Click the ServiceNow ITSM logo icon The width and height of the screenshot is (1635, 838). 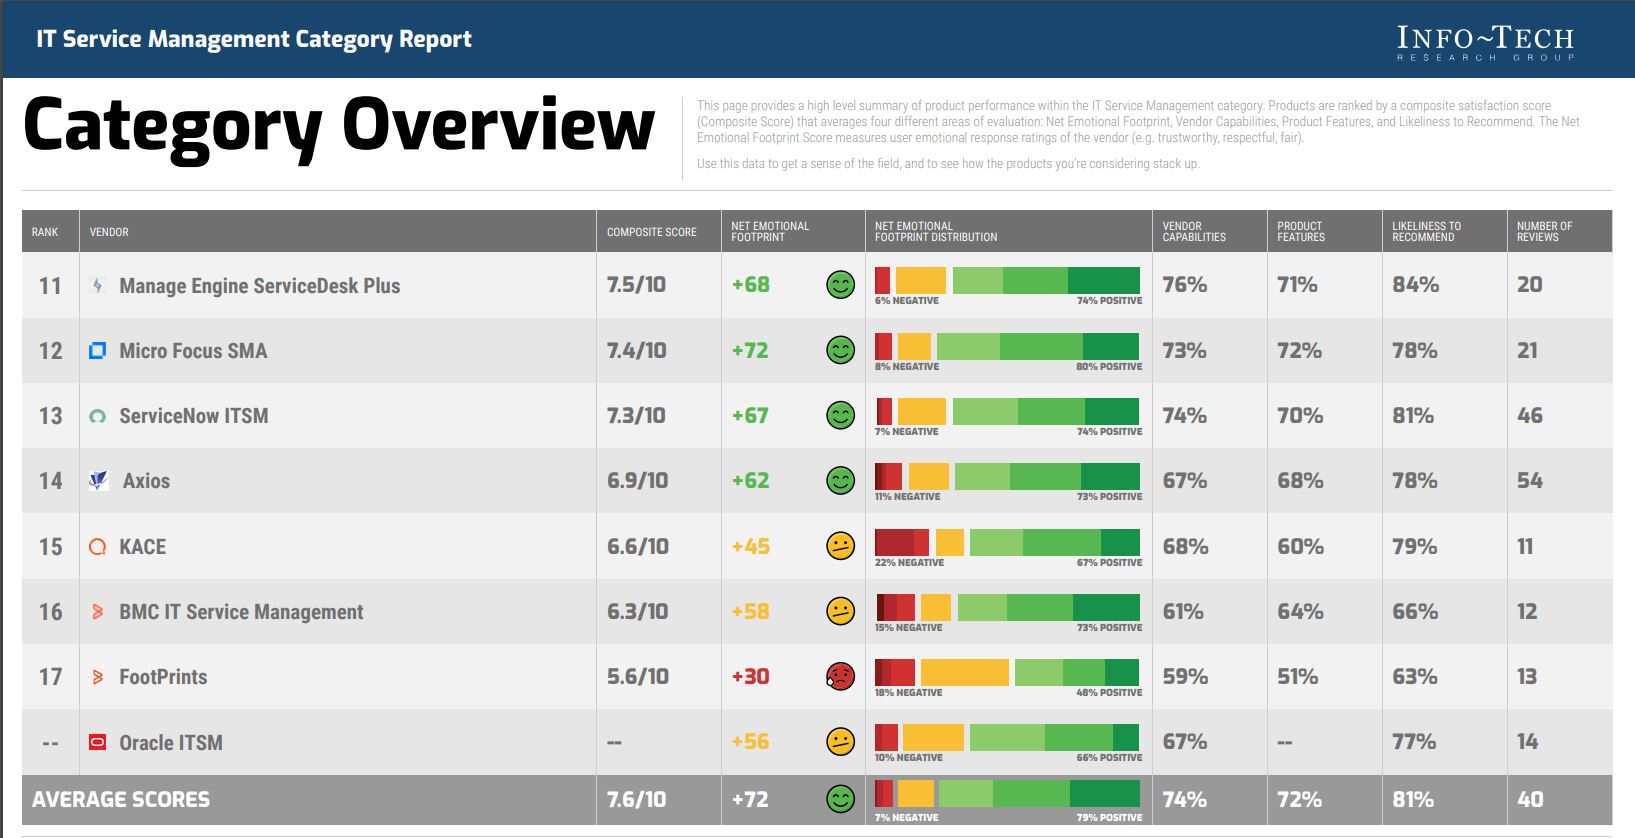click(97, 416)
